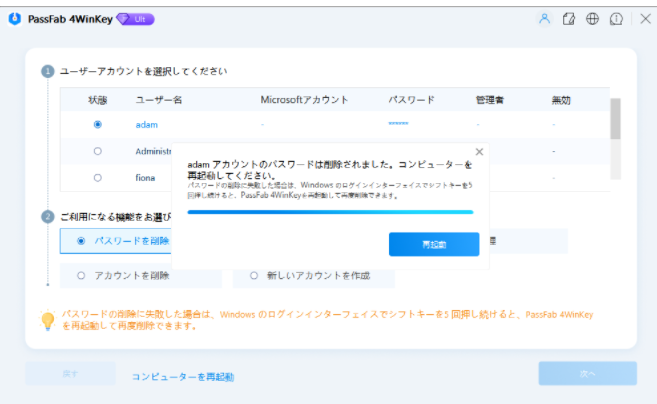The image size is (657, 404).
Task: Click the orange Shift key tip text
Action: click(x=327, y=320)
